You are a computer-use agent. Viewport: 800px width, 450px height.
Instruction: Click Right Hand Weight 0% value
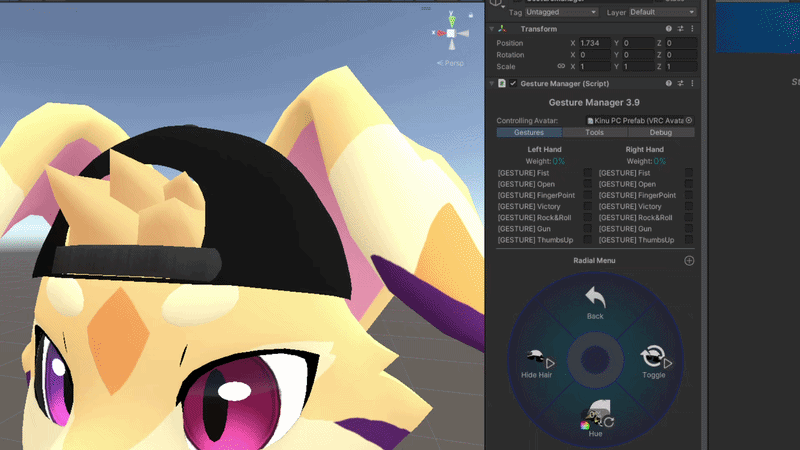click(660, 161)
